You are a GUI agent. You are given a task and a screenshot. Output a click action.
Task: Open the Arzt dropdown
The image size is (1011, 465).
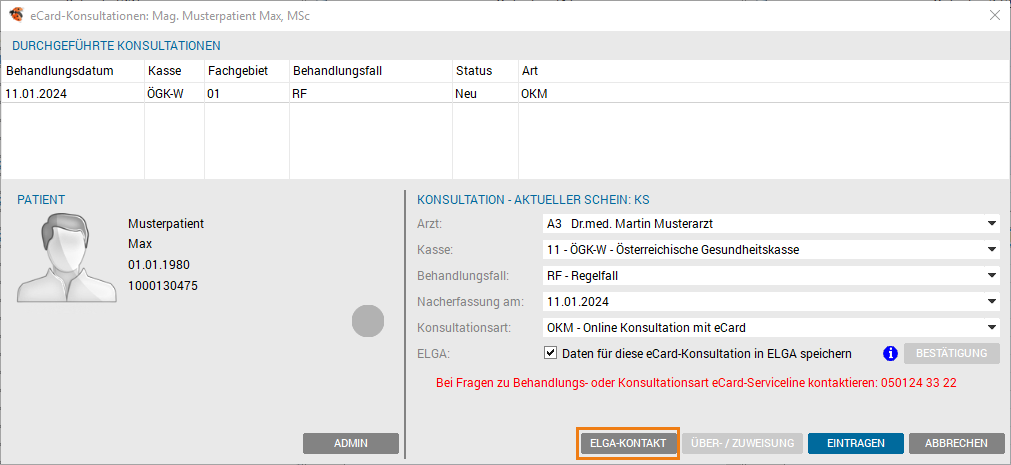tap(771, 224)
